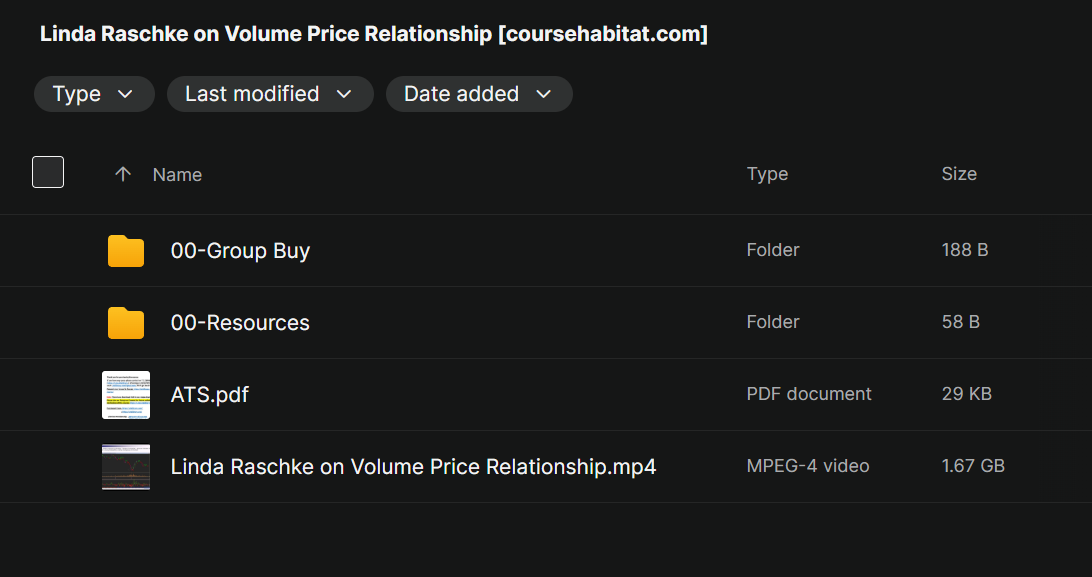This screenshot has height=577, width=1092.
Task: Click the 00-Resources folder icon
Action: click(x=126, y=323)
